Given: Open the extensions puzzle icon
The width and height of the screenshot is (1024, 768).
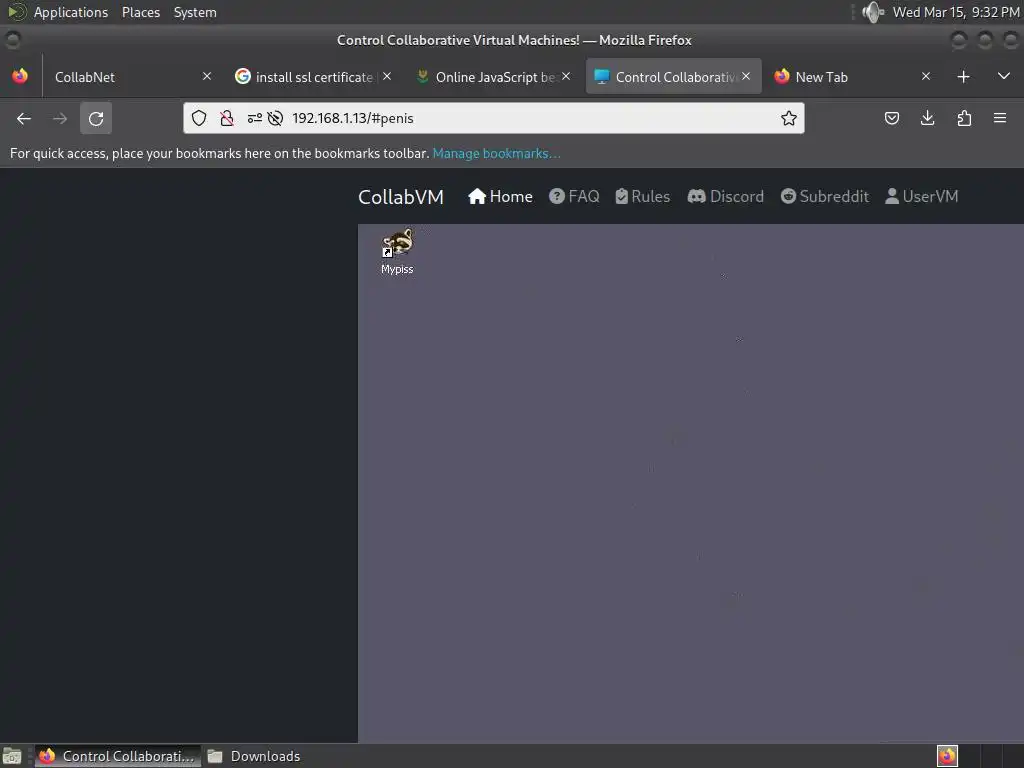Looking at the screenshot, I should point(964,118).
